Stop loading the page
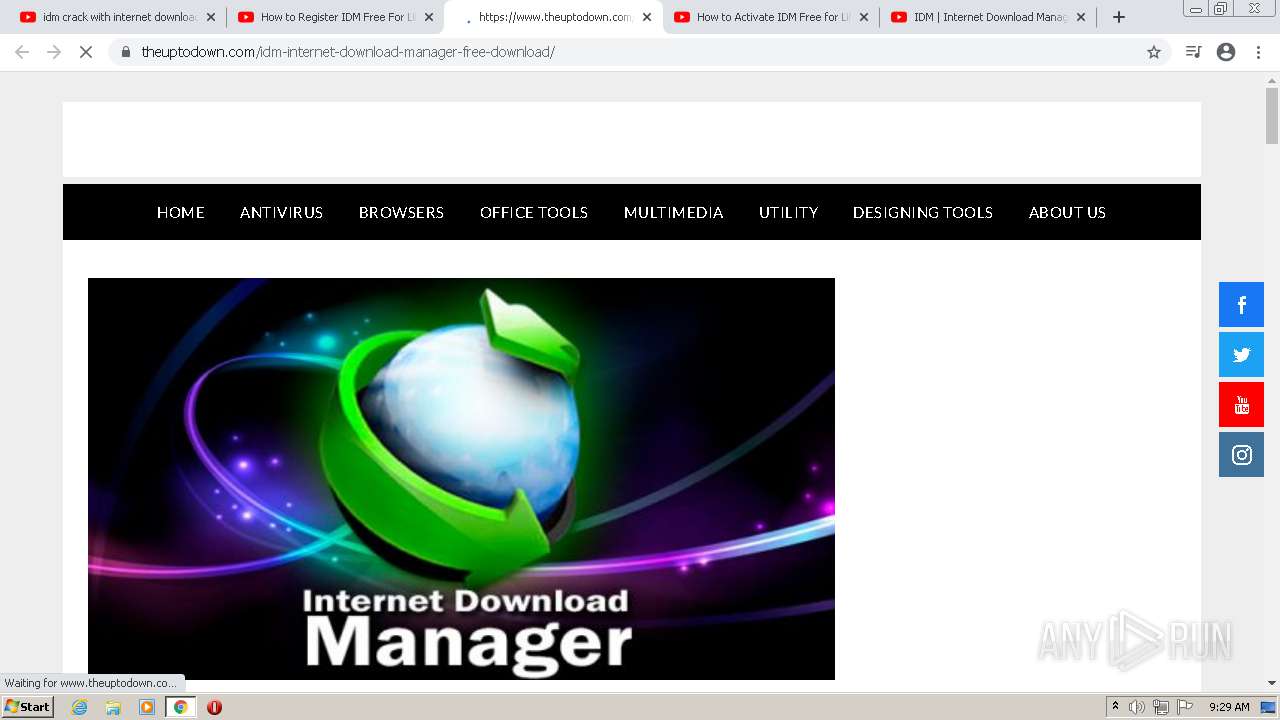Screen dimensions: 1280x720 pyautogui.click(x=86, y=52)
